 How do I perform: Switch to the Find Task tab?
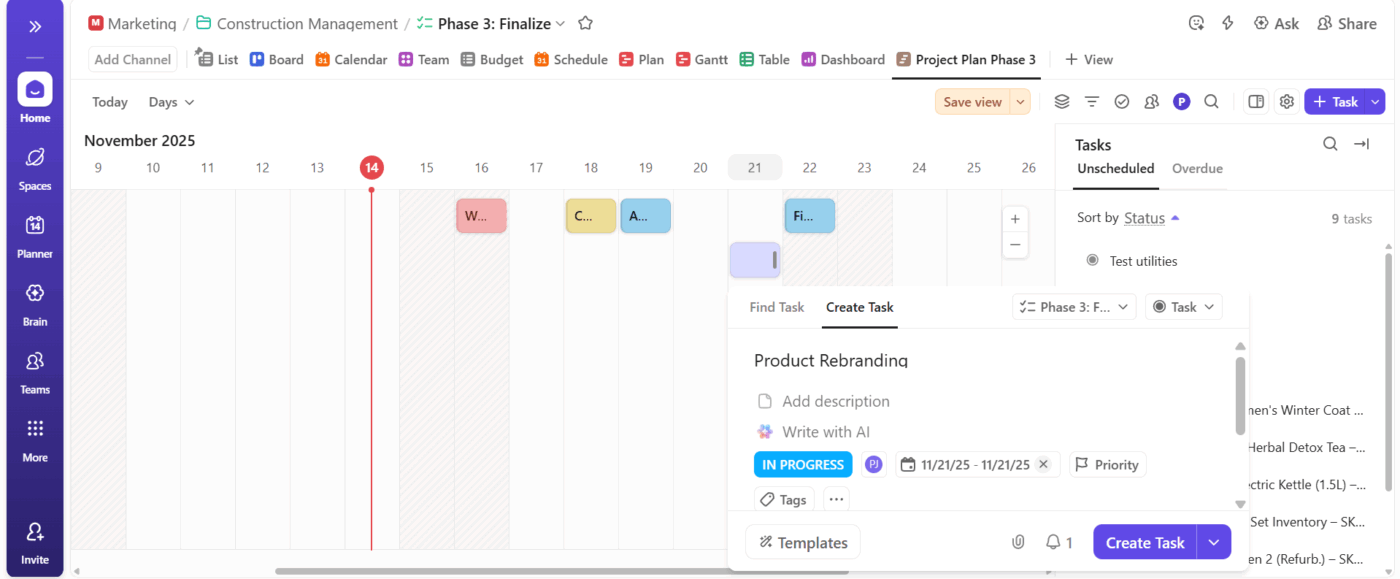(776, 307)
